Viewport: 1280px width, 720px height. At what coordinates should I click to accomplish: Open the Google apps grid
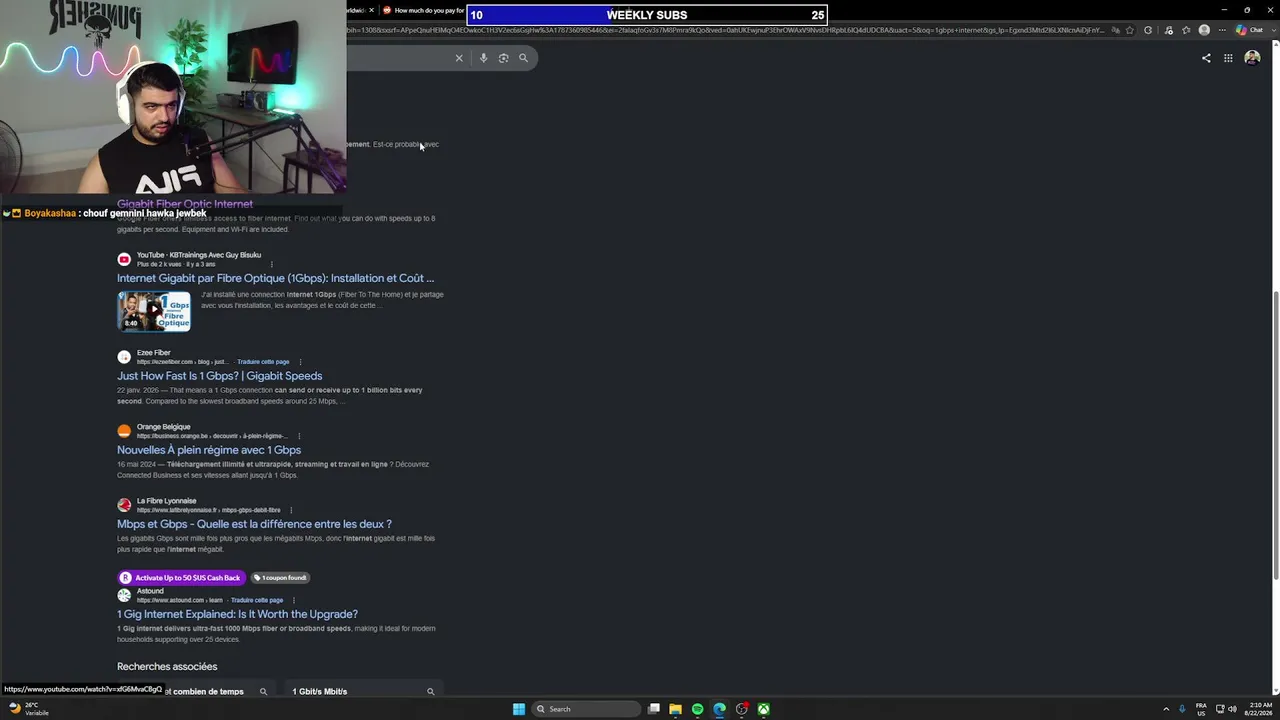[1228, 58]
